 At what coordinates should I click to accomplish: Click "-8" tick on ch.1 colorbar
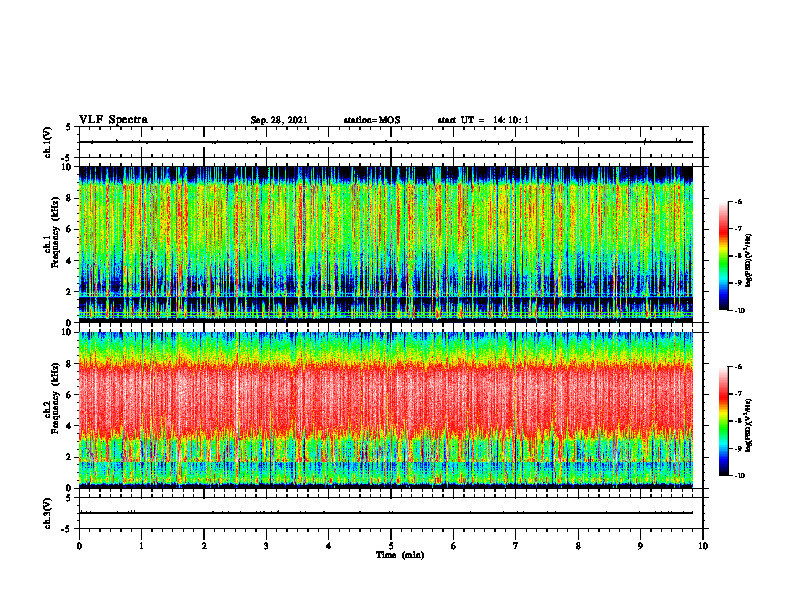[738, 256]
